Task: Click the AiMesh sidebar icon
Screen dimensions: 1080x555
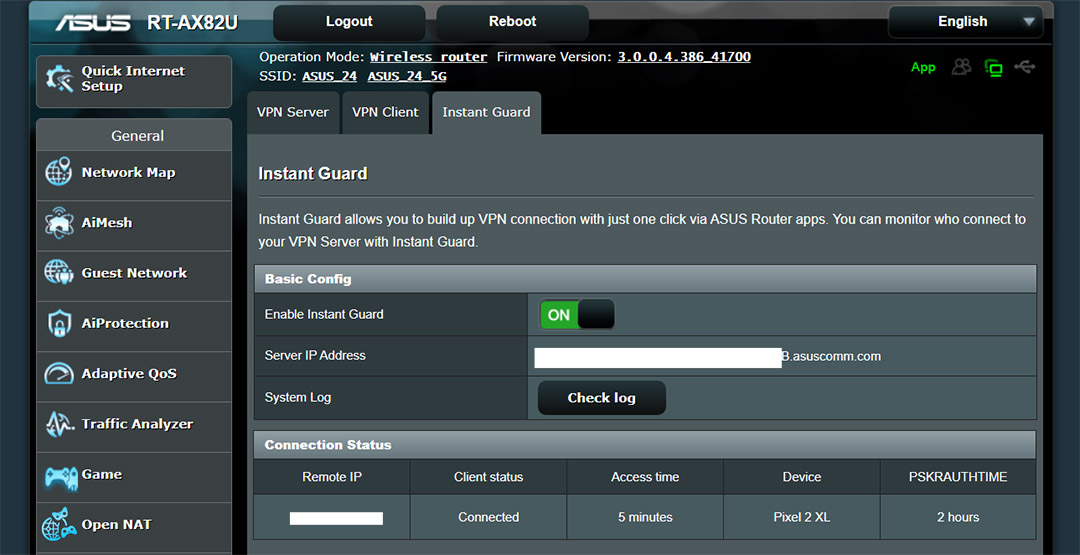Action: click(x=59, y=222)
